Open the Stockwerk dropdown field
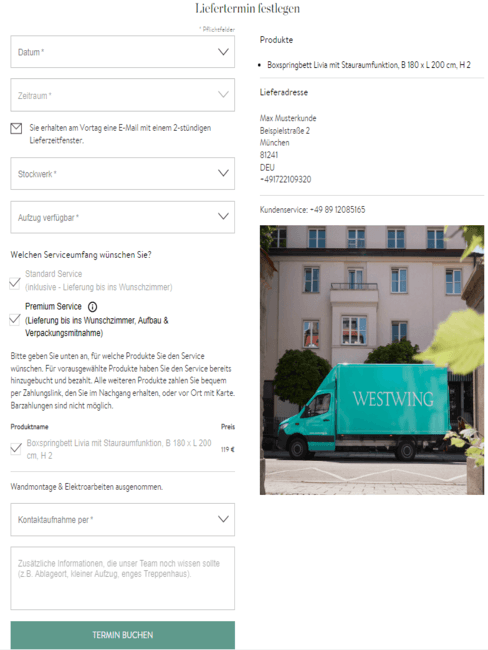The height and width of the screenshot is (650, 488). click(123, 174)
